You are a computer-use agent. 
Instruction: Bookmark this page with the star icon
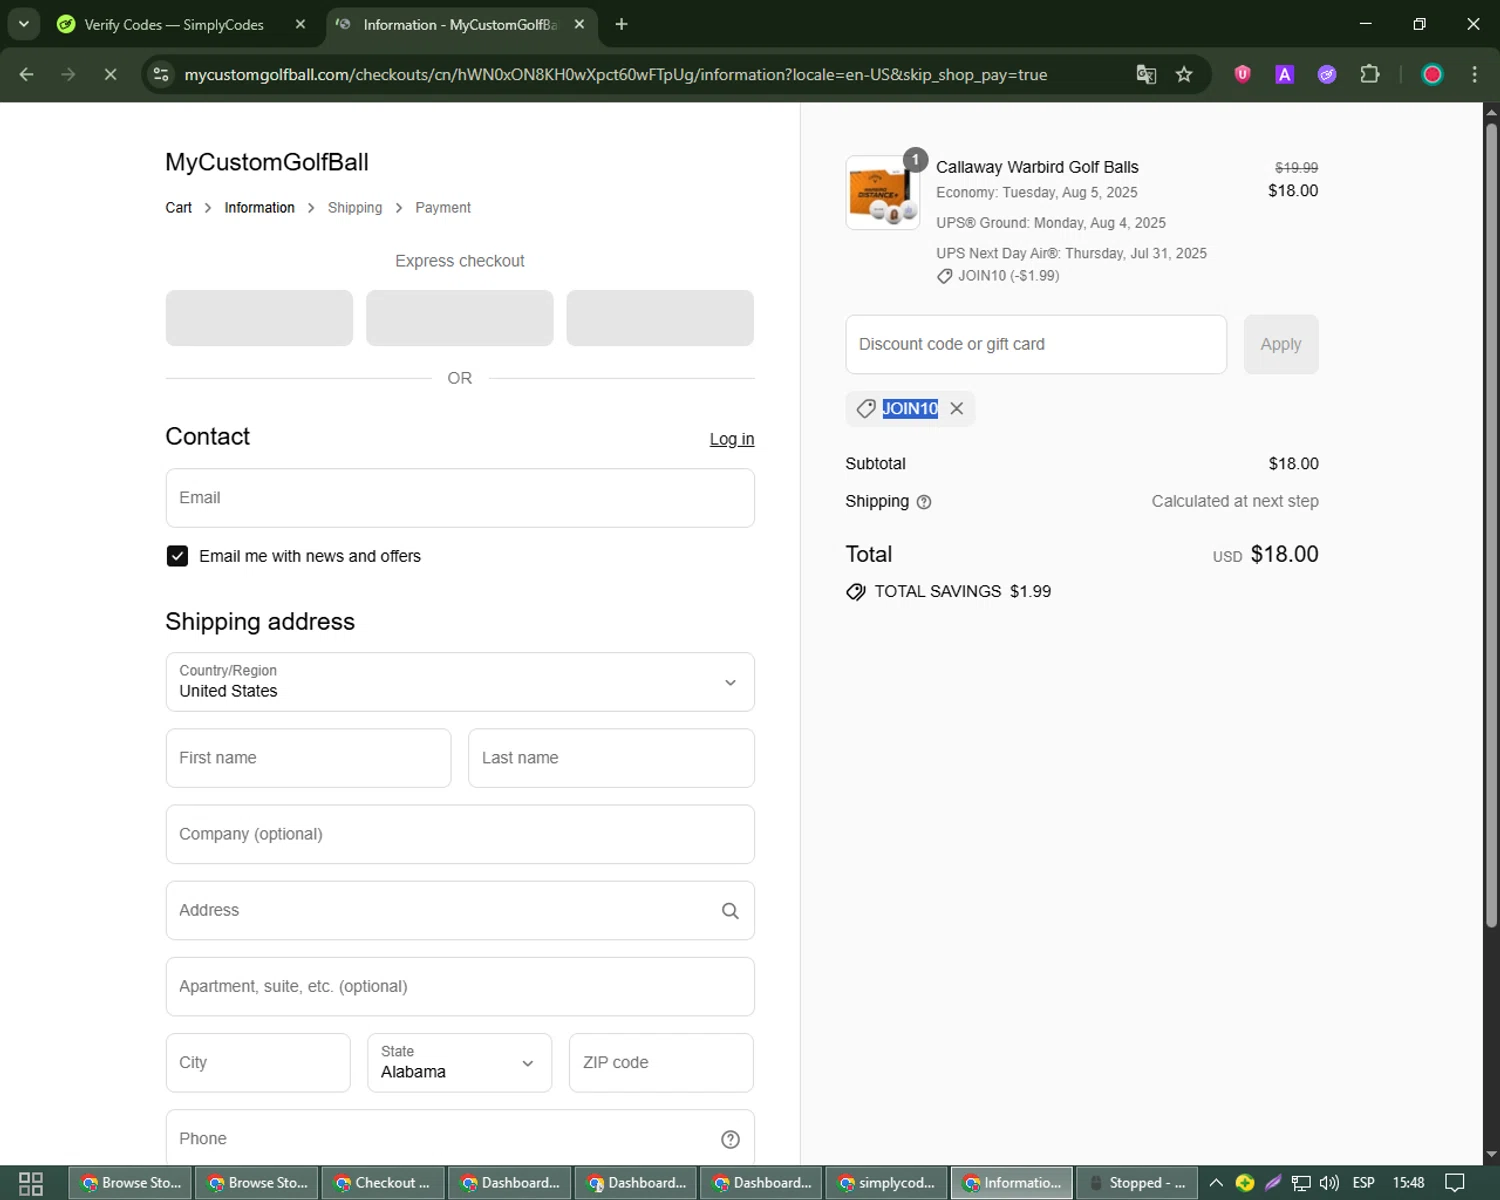[x=1184, y=75]
